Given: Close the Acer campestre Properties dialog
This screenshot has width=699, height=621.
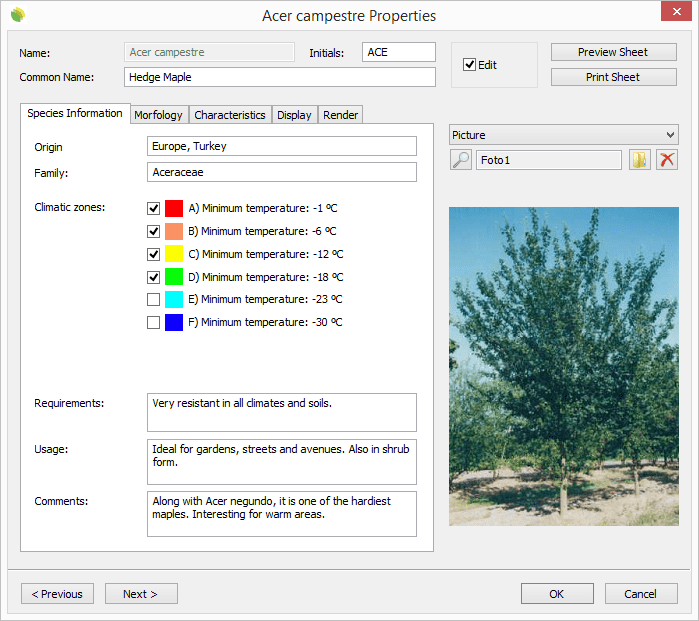Looking at the screenshot, I should (x=676, y=11).
